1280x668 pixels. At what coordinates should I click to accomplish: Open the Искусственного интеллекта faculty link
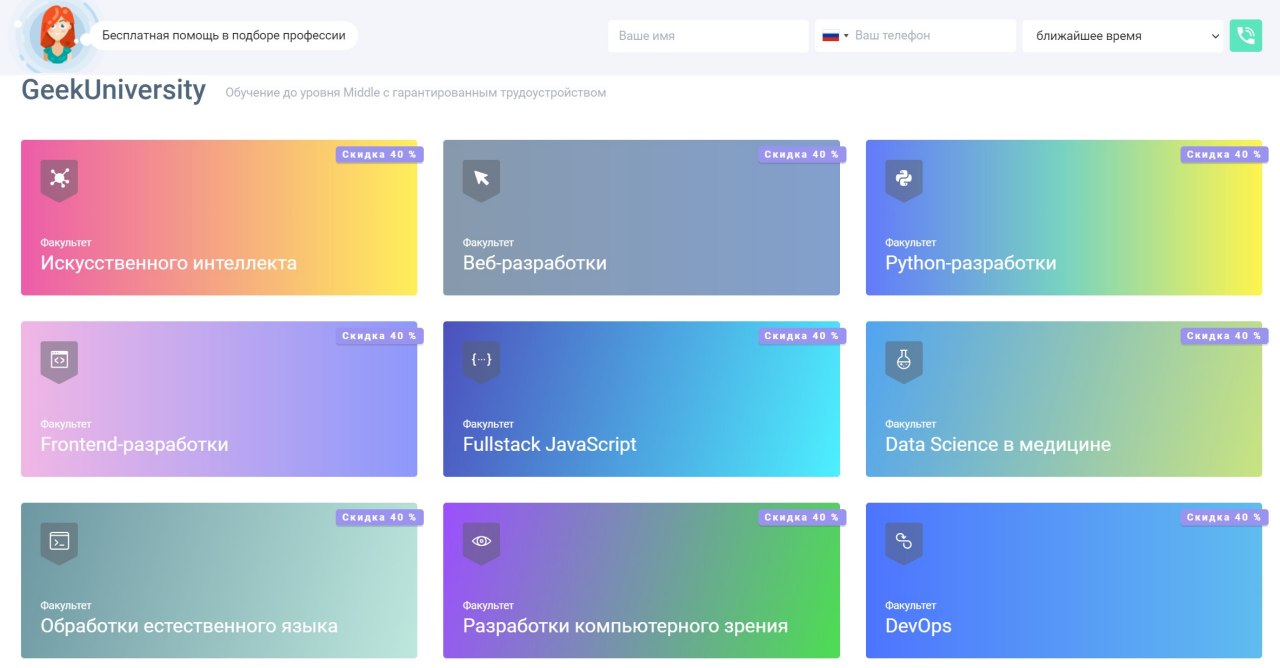(x=219, y=218)
